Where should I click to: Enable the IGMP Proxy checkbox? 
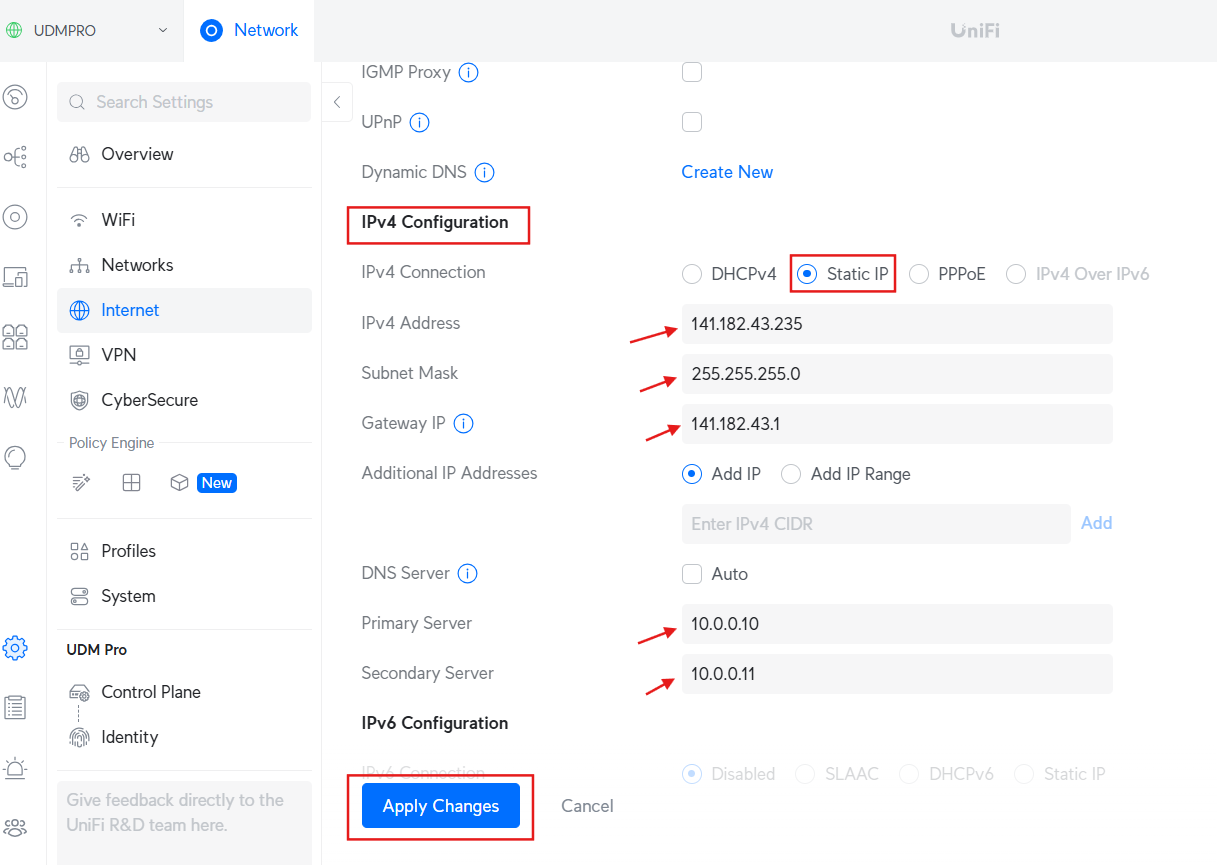click(x=691, y=72)
